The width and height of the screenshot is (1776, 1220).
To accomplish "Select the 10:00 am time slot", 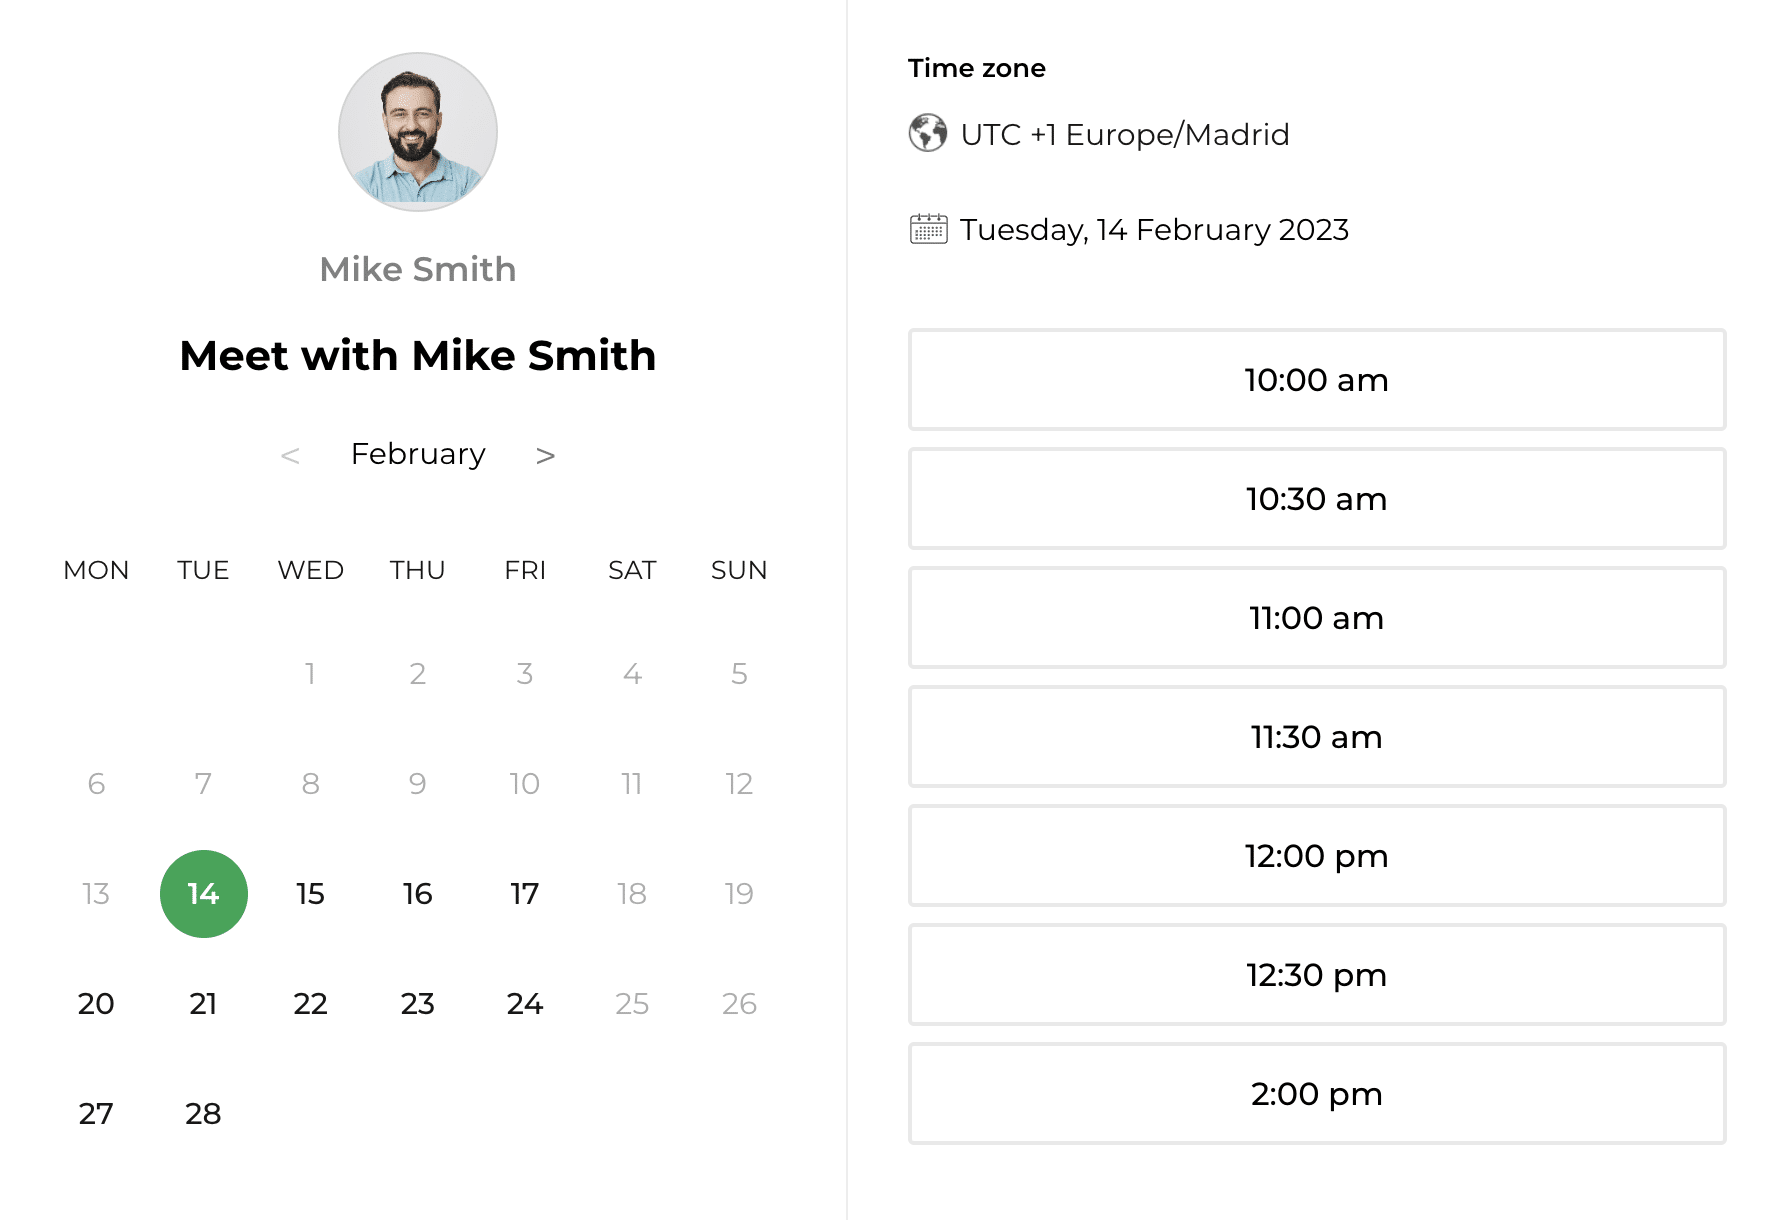I will click(1317, 380).
